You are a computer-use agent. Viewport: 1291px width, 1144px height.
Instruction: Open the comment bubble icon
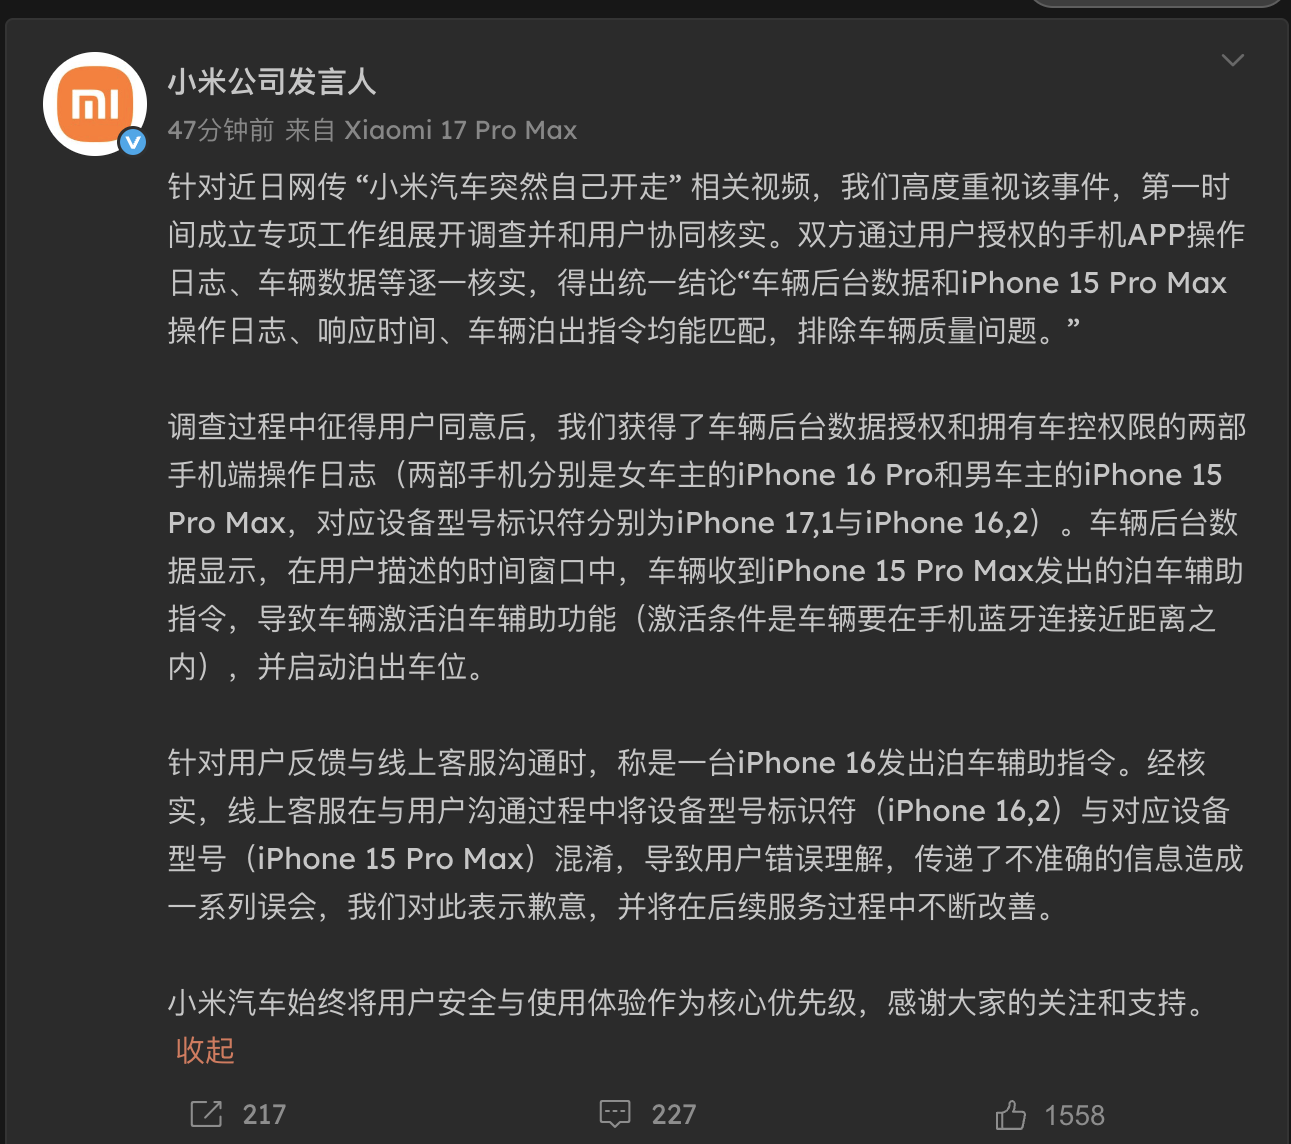pyautogui.click(x=615, y=1114)
